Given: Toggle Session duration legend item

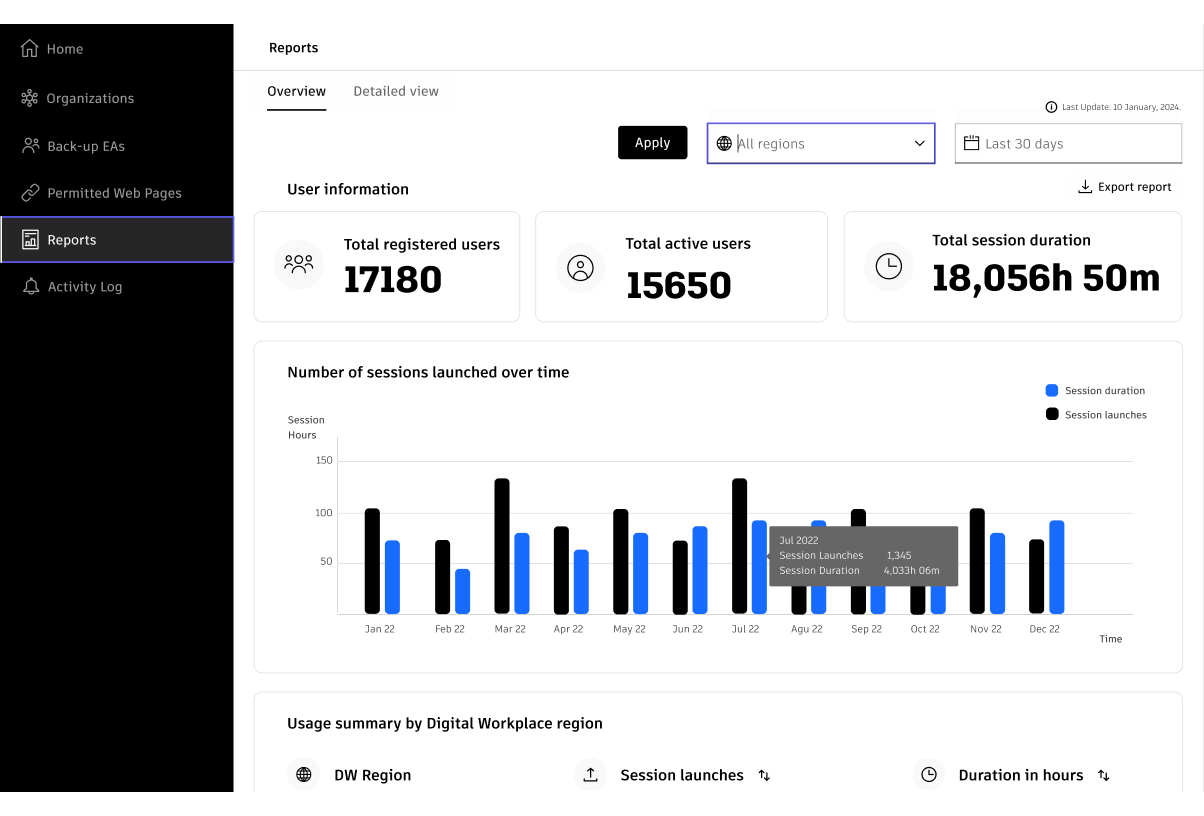Looking at the screenshot, I should pyautogui.click(x=1095, y=391).
